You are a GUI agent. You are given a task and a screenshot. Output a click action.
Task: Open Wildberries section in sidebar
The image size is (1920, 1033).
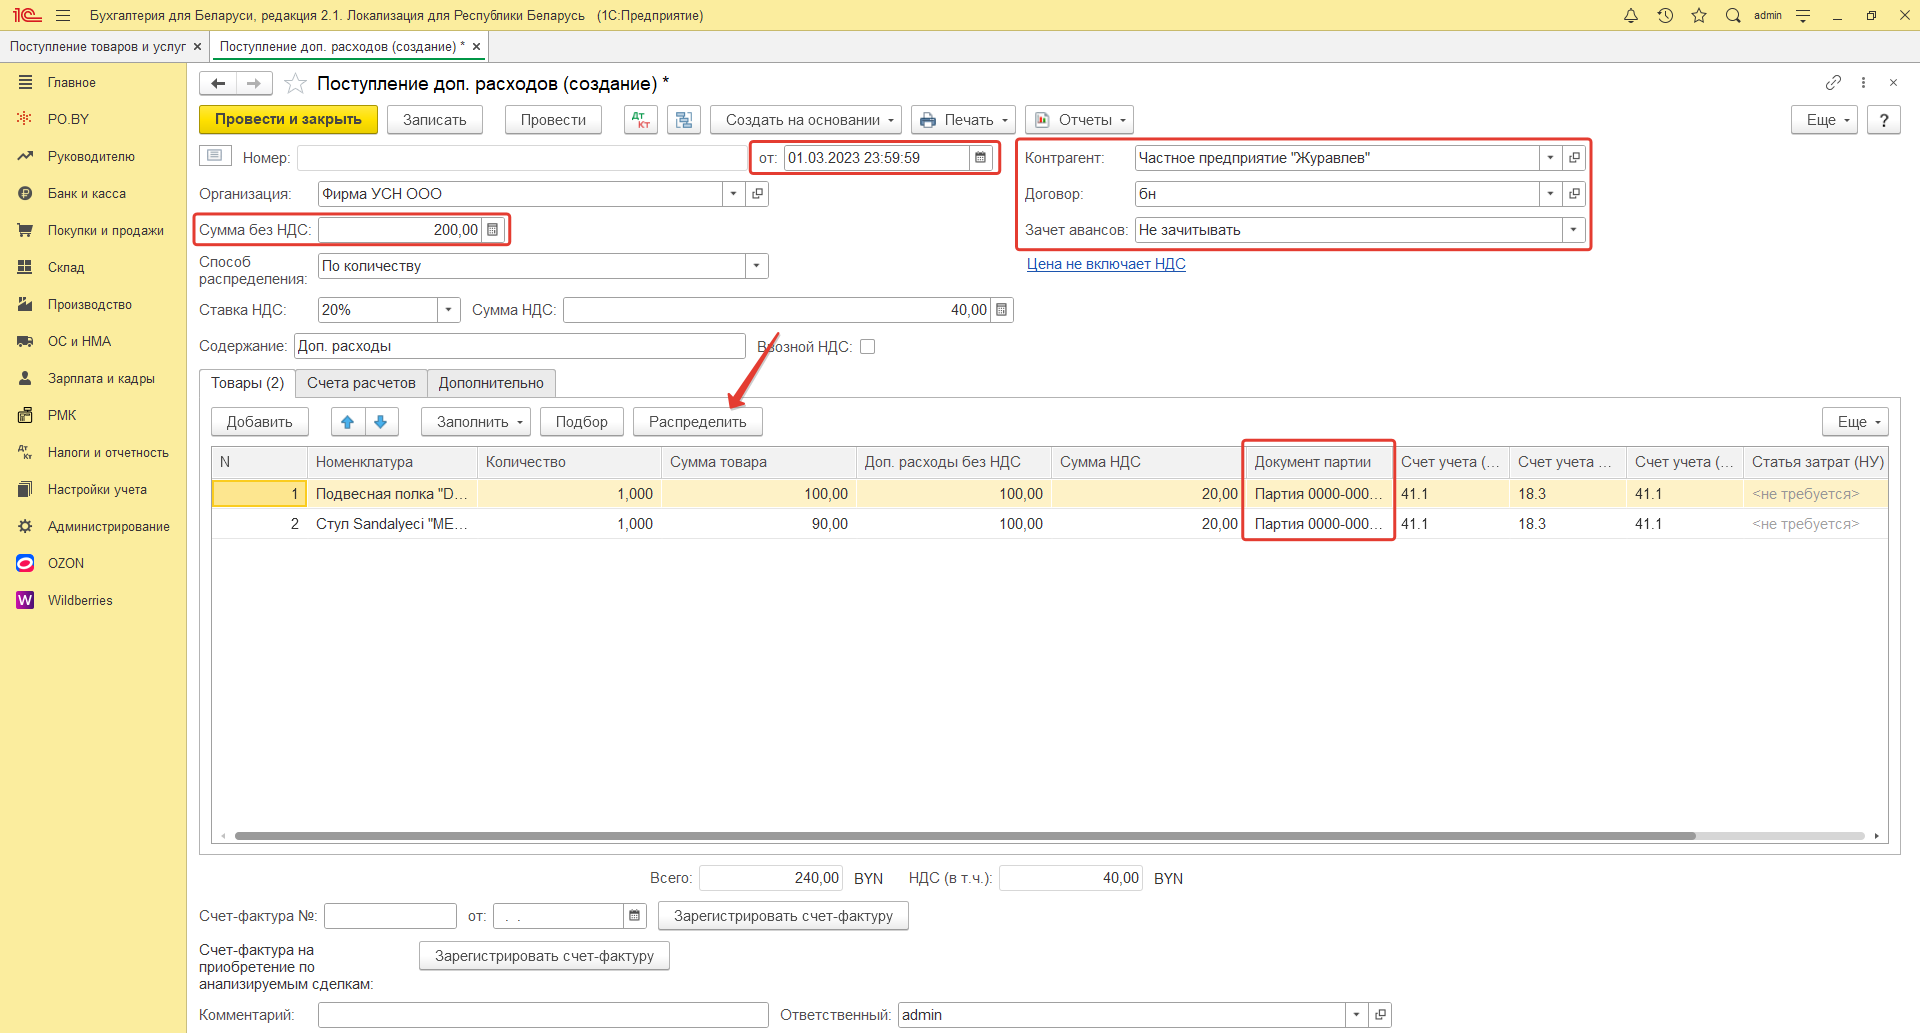[80, 600]
